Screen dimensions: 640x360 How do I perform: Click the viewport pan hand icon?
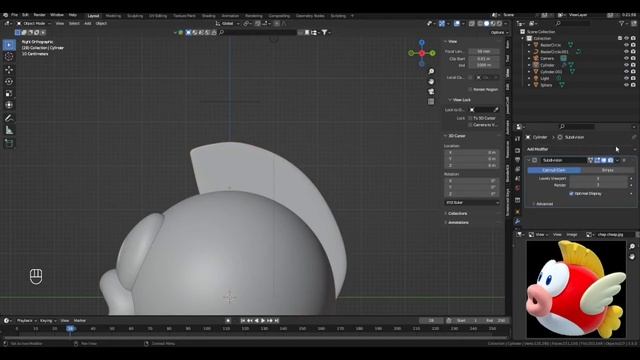coord(431,82)
